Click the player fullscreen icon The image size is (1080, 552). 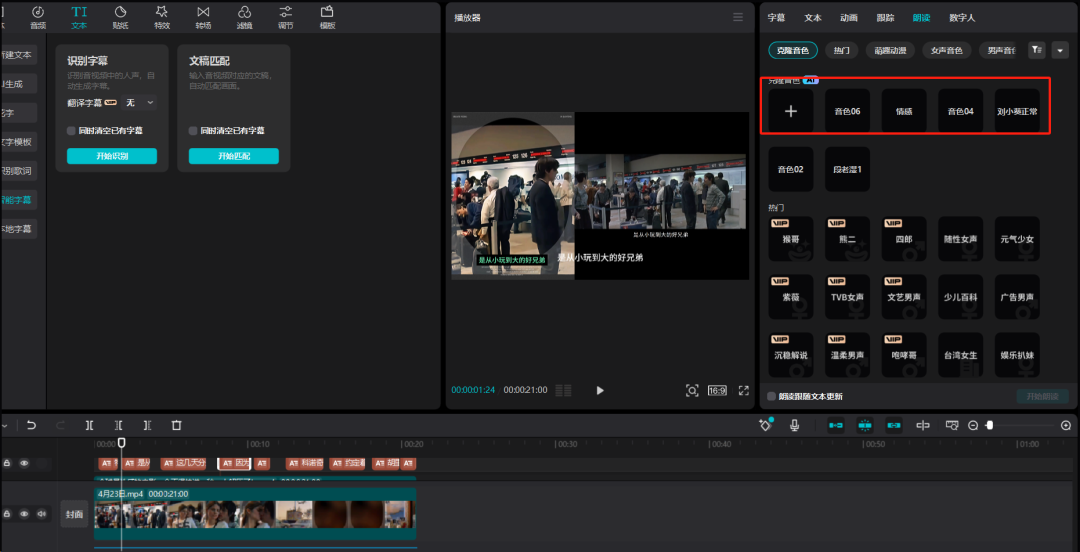pos(744,390)
